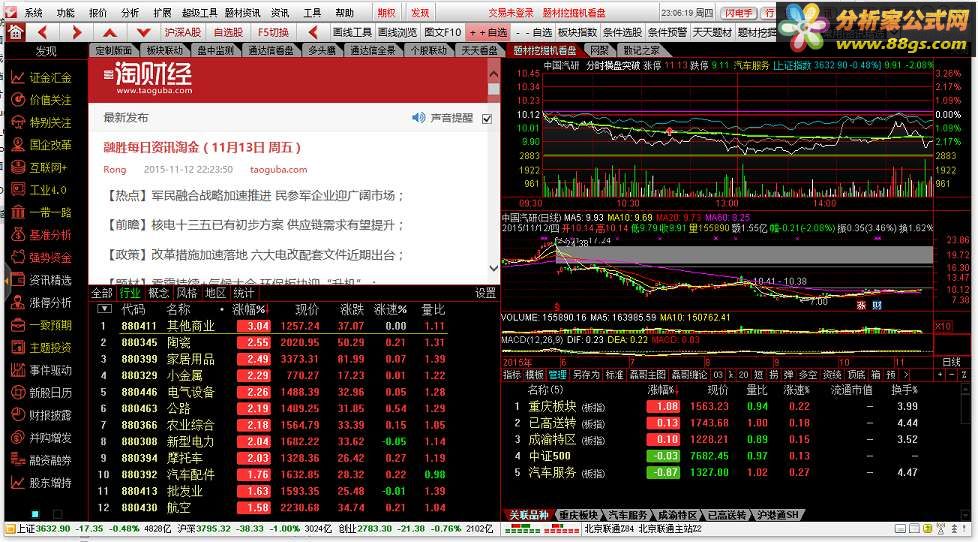Open 并购增发 sidebar item
Screen dimensions: 978x542
[42, 437]
